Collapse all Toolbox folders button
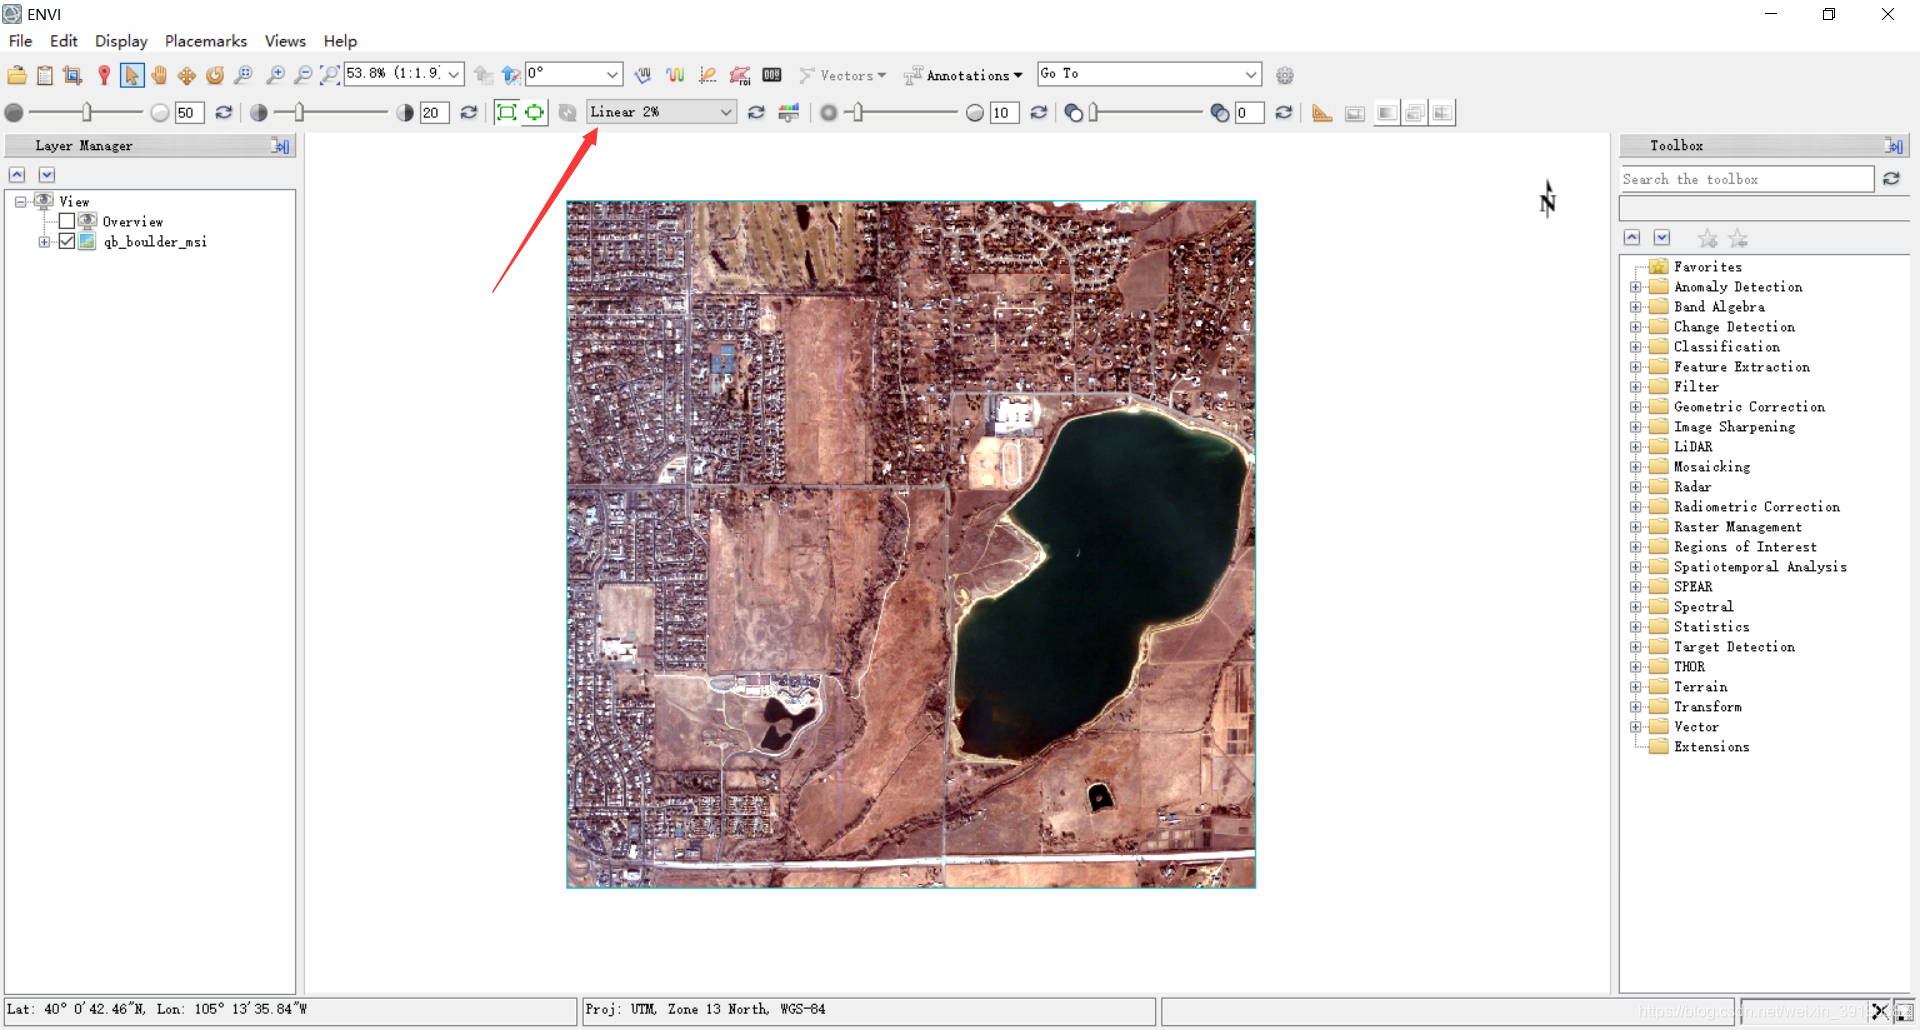The width and height of the screenshot is (1920, 1030). pyautogui.click(x=1632, y=237)
